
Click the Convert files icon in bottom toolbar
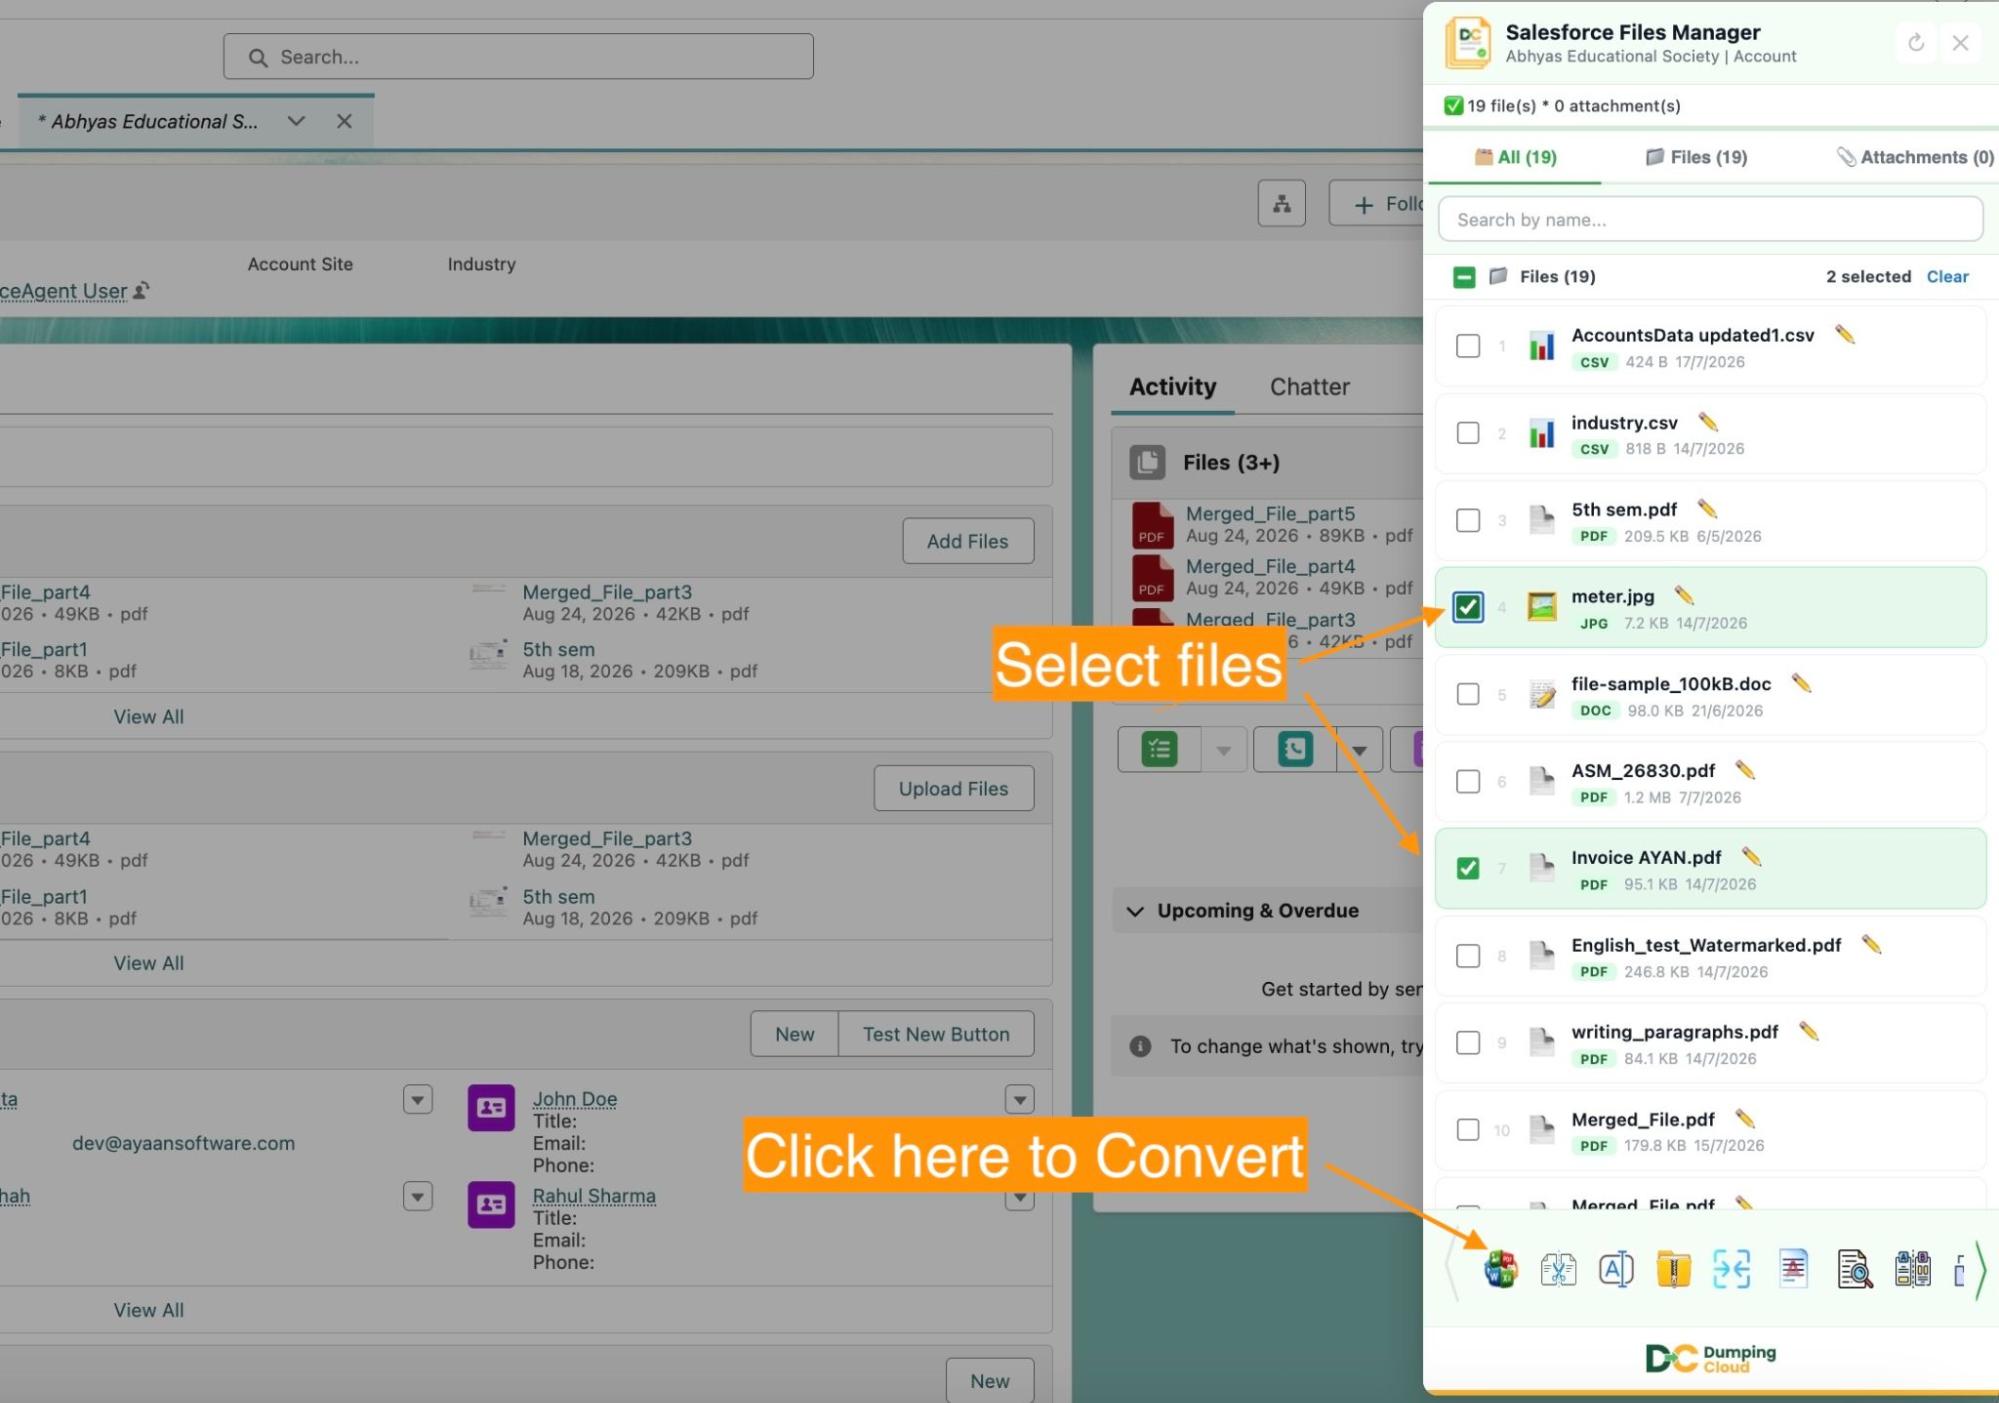point(1501,1269)
